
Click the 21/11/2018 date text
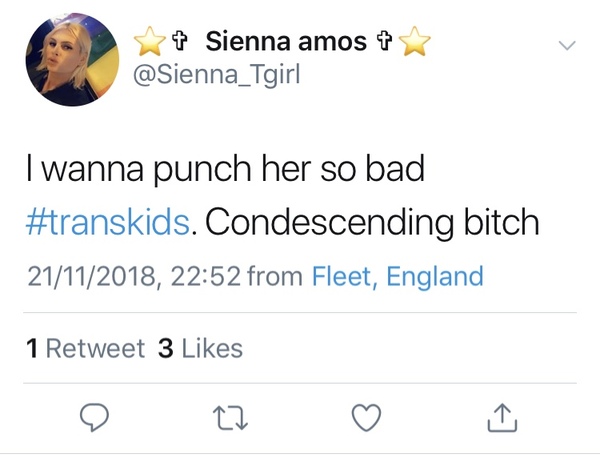pyautogui.click(x=83, y=276)
